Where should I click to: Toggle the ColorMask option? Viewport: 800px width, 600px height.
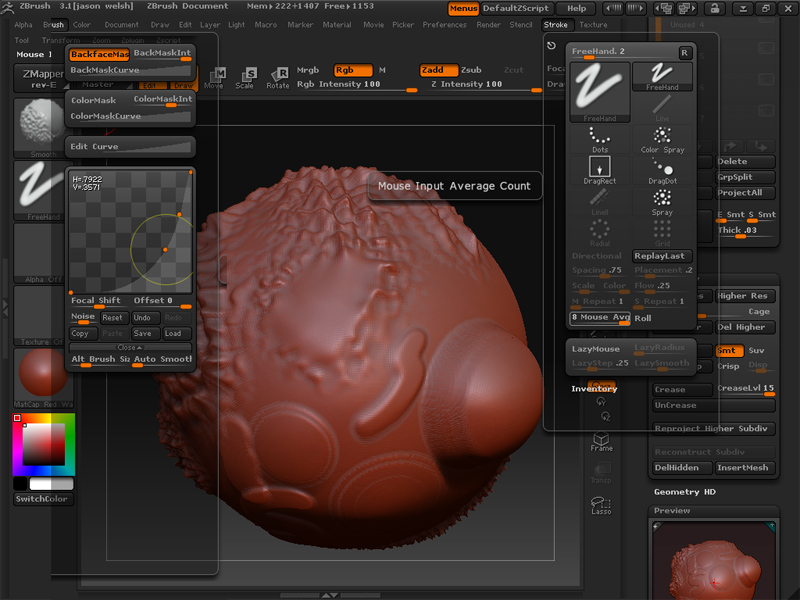pos(93,101)
